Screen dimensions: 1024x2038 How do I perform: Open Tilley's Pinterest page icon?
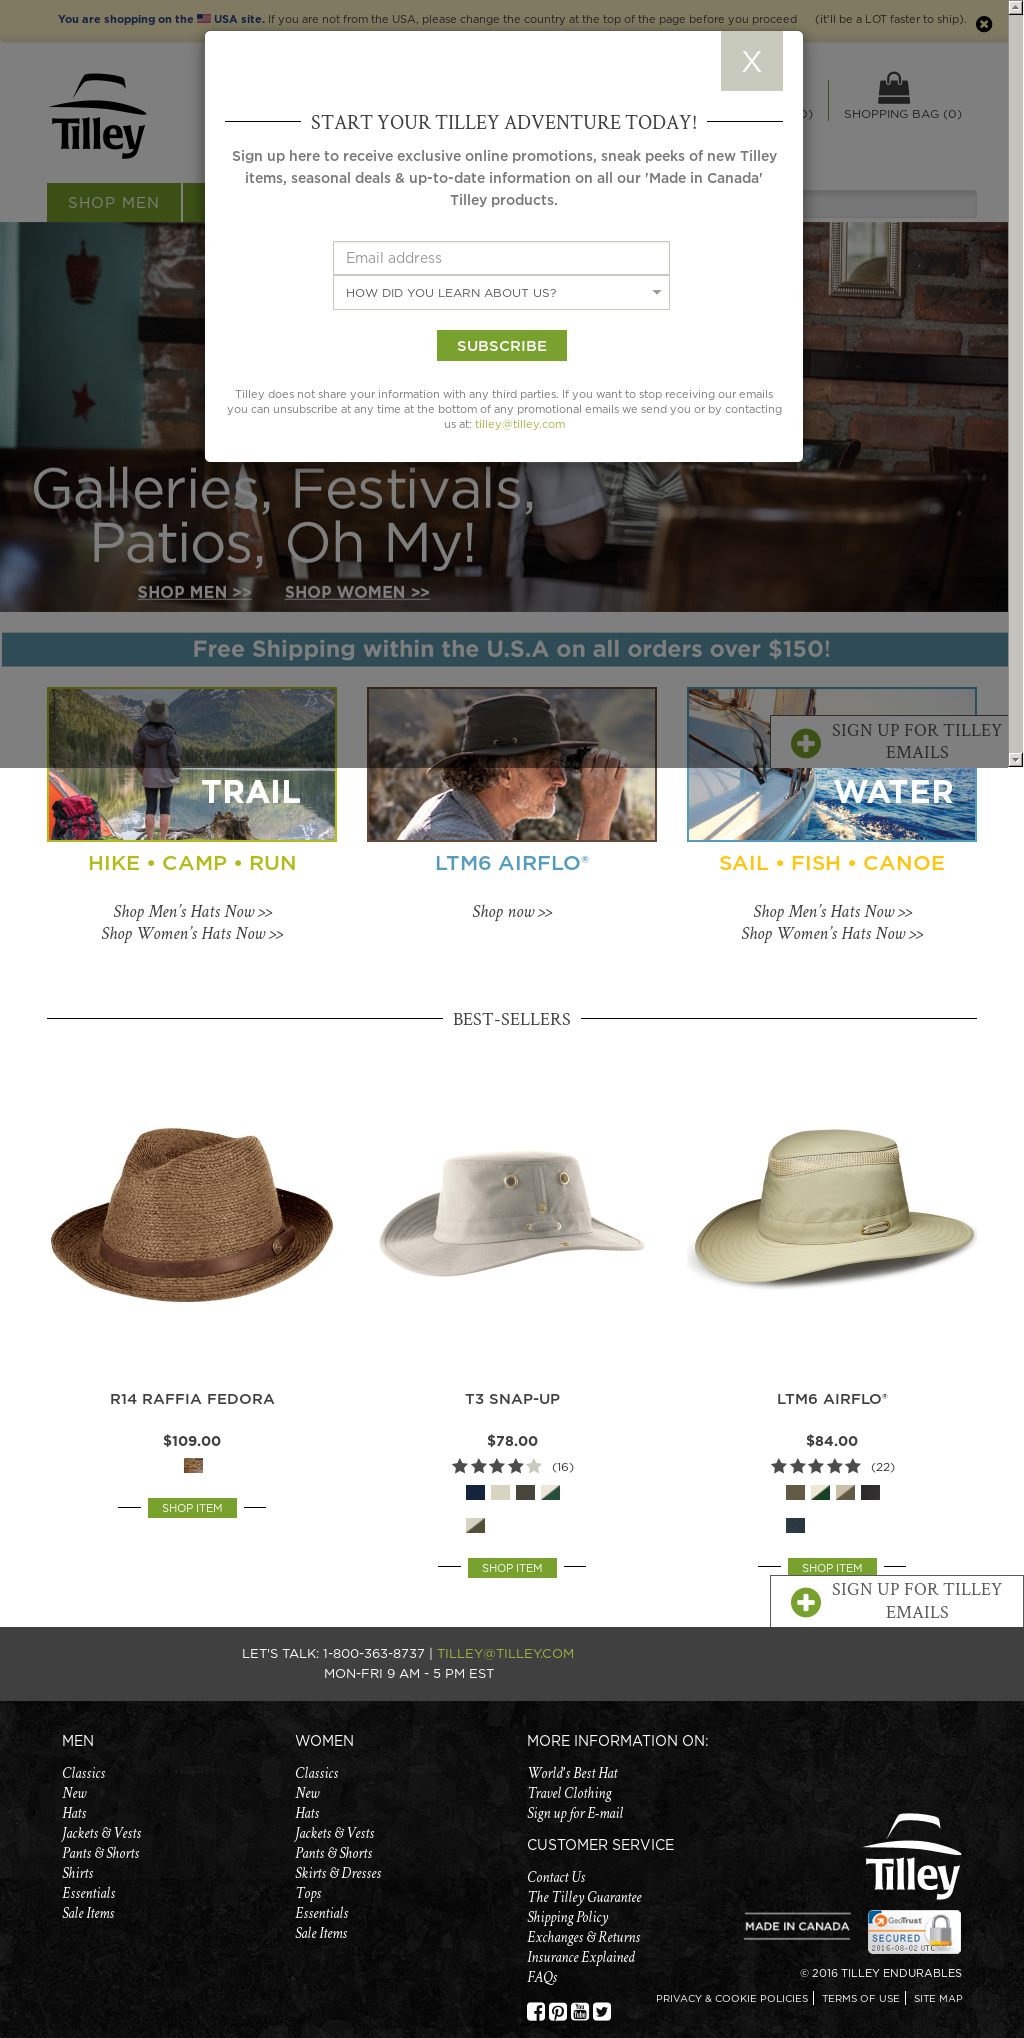pos(558,2011)
